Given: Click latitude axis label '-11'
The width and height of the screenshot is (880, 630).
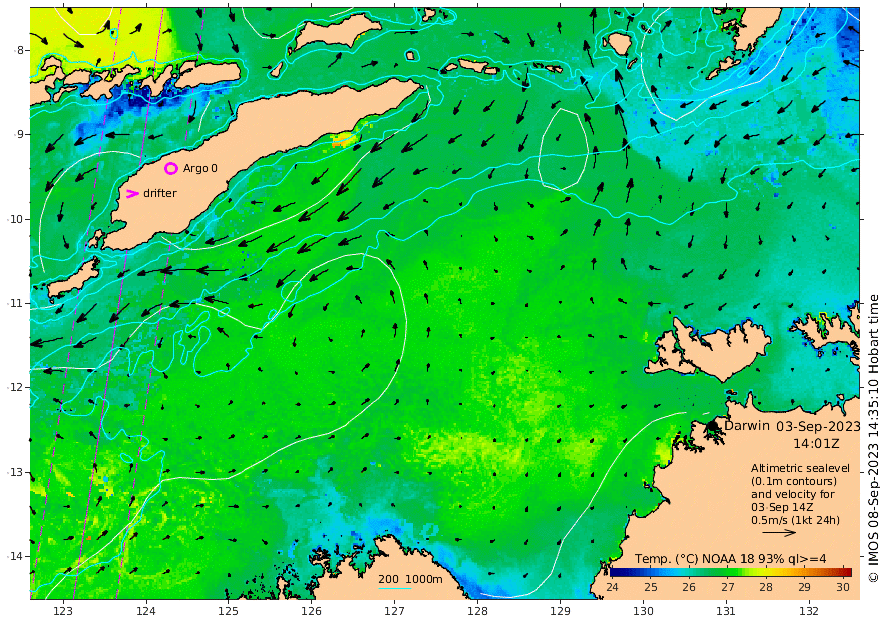Looking at the screenshot, I should [17, 303].
